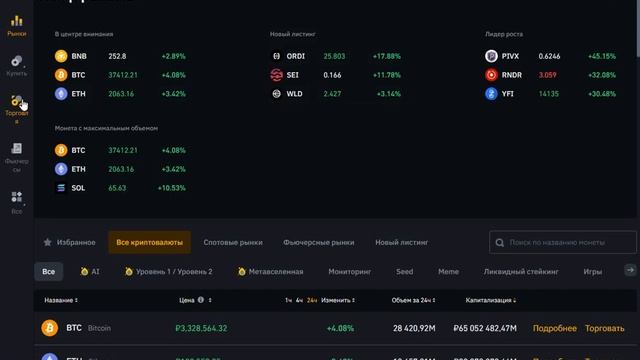Select the 1ч change interval
The height and width of the screenshot is (360, 640).
click(289, 300)
